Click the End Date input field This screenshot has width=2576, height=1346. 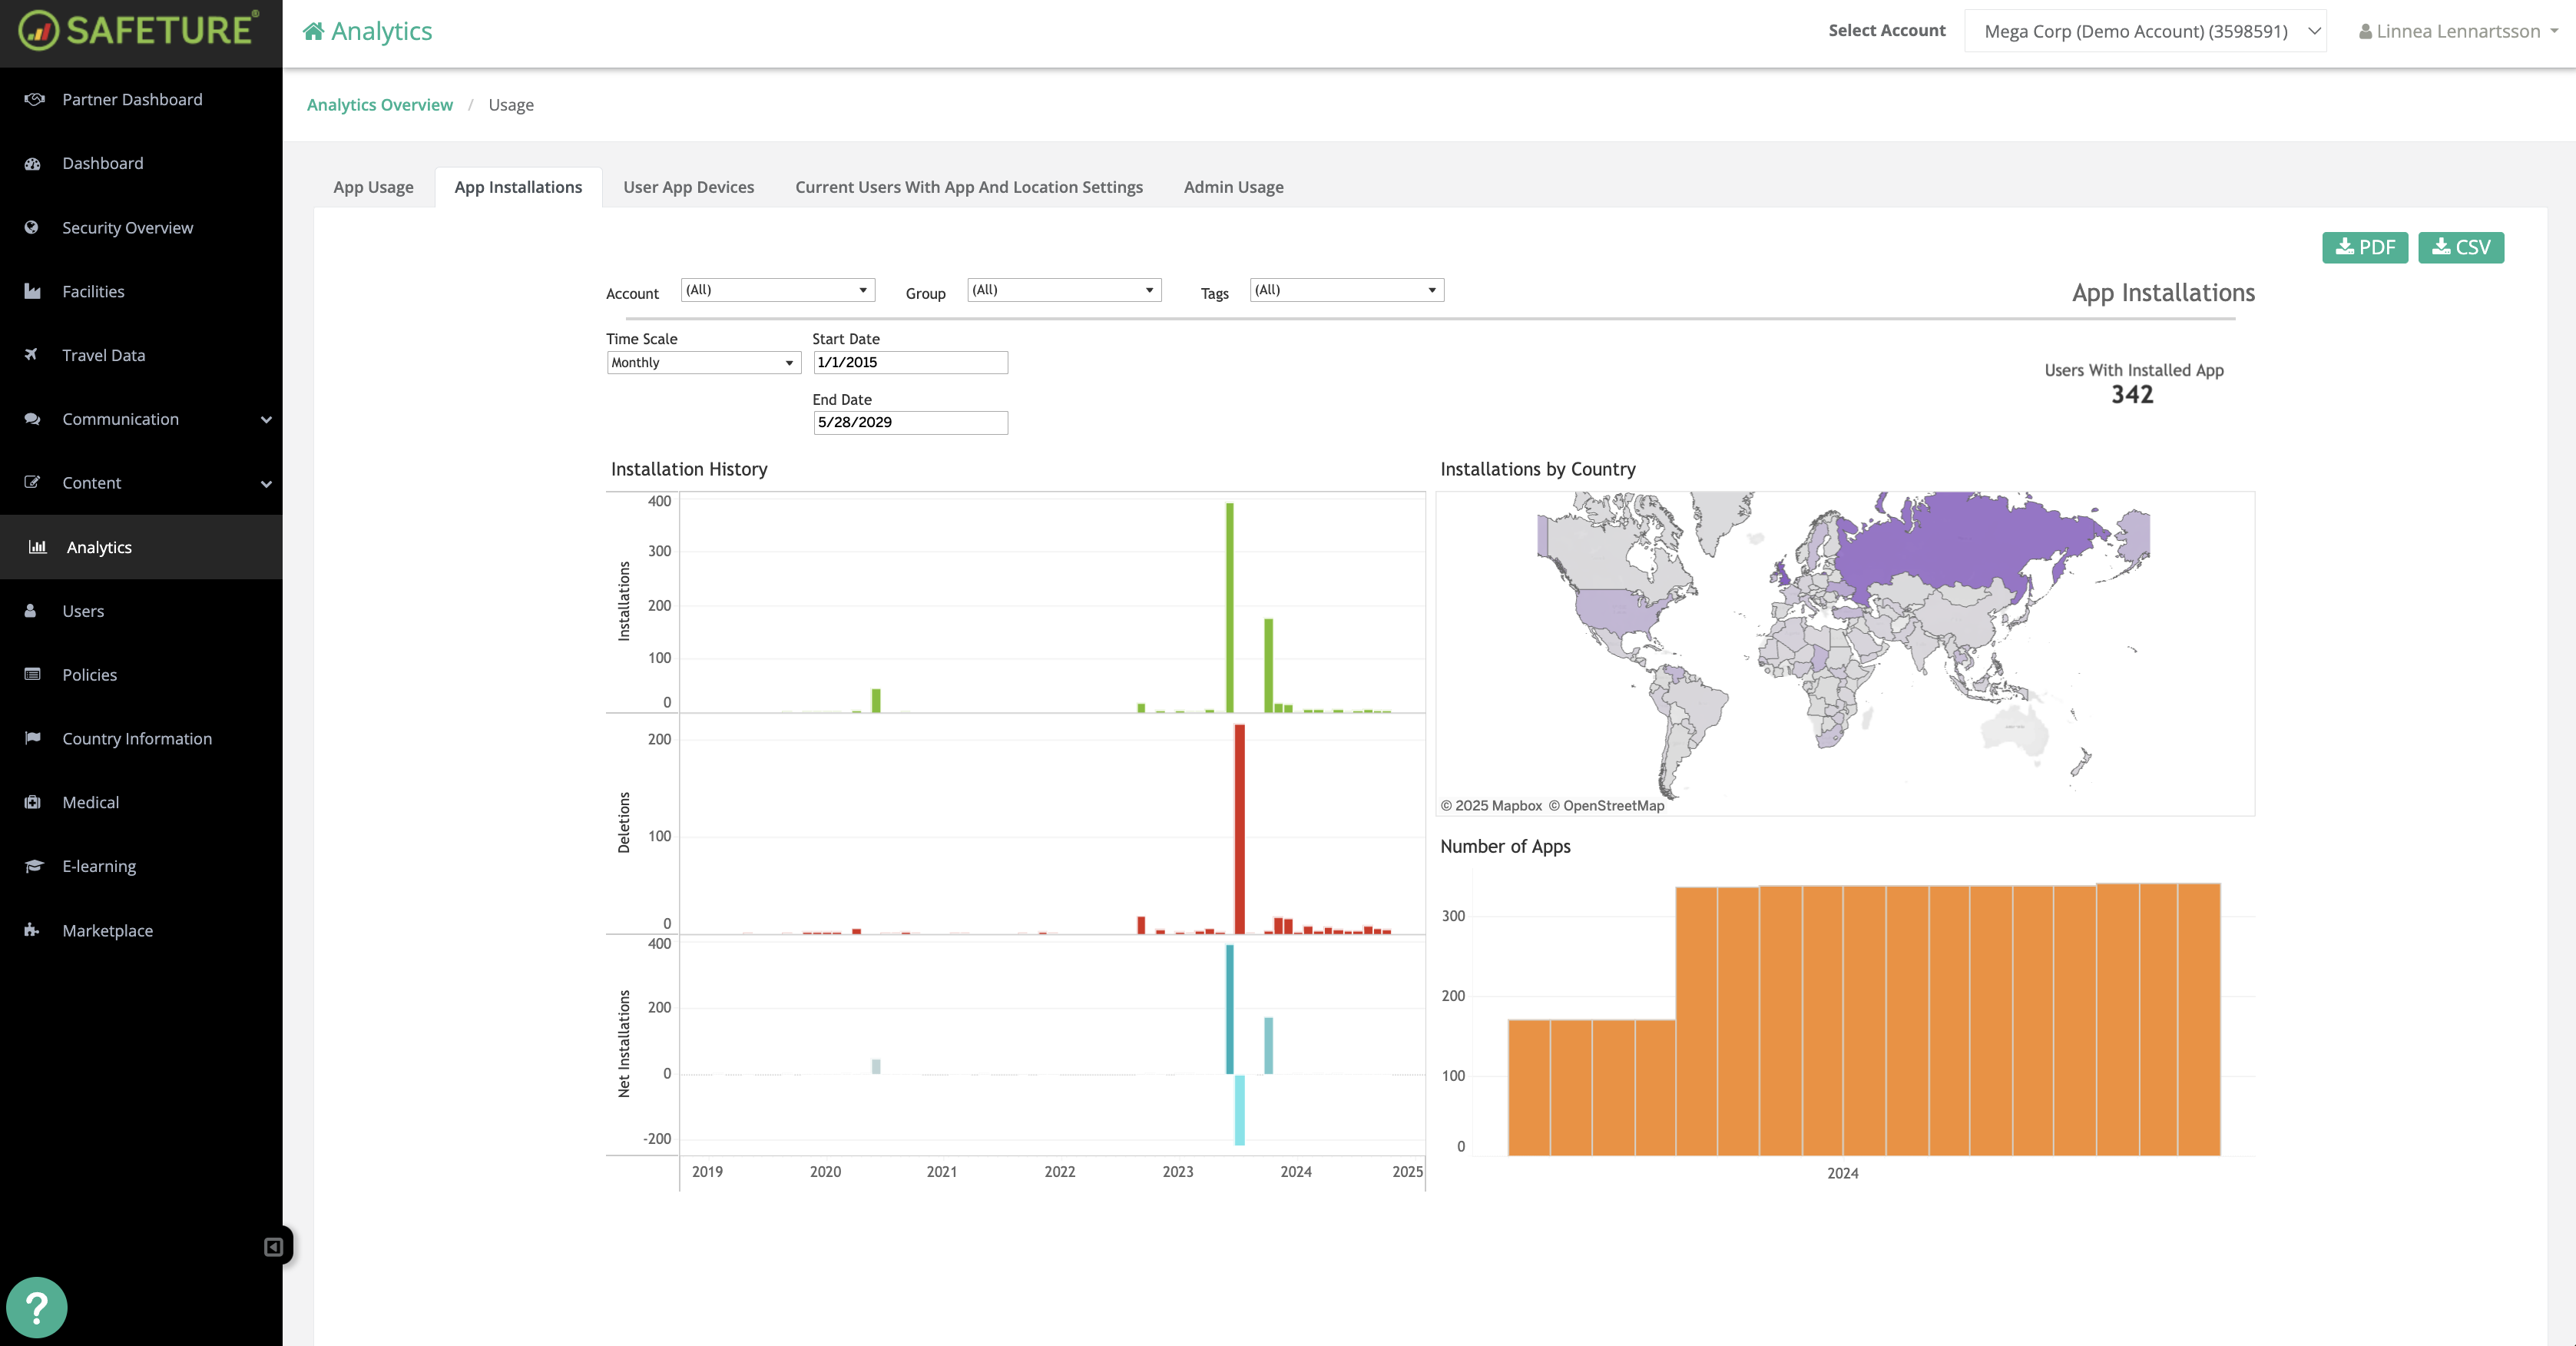point(909,422)
